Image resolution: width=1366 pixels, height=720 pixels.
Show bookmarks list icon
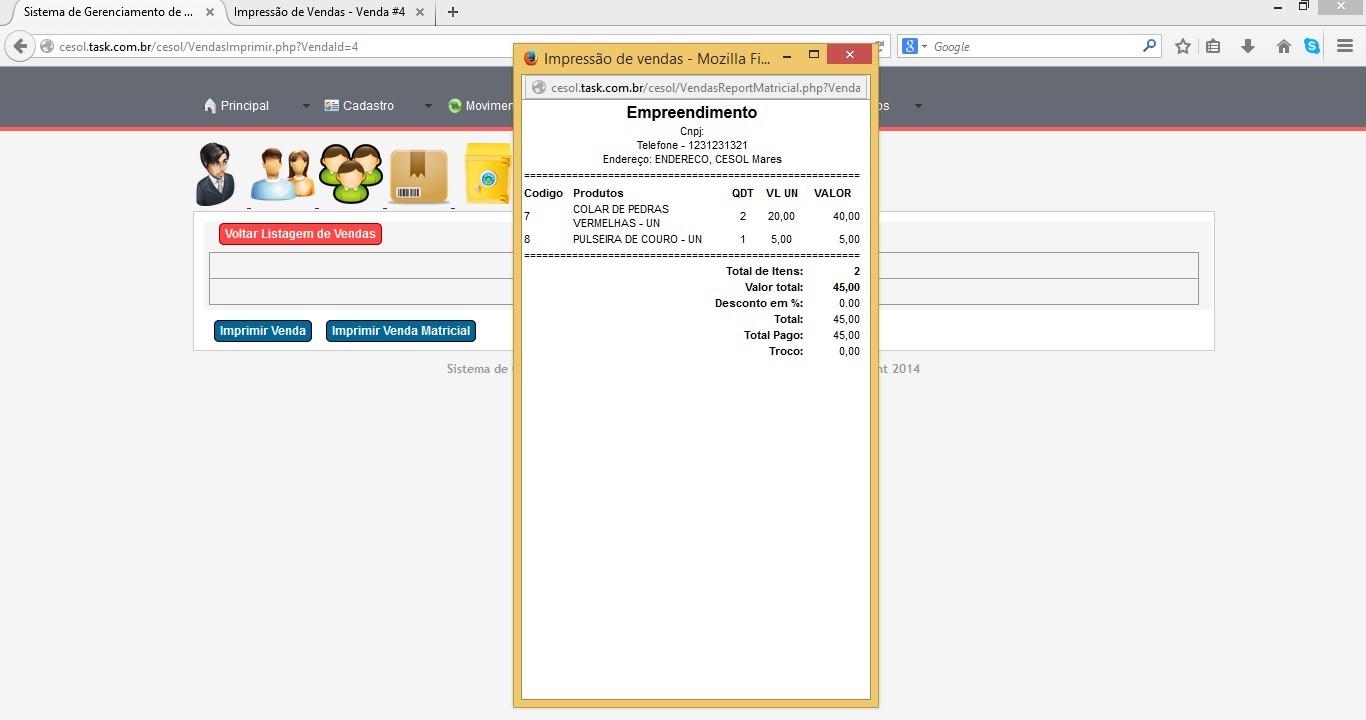click(x=1213, y=47)
